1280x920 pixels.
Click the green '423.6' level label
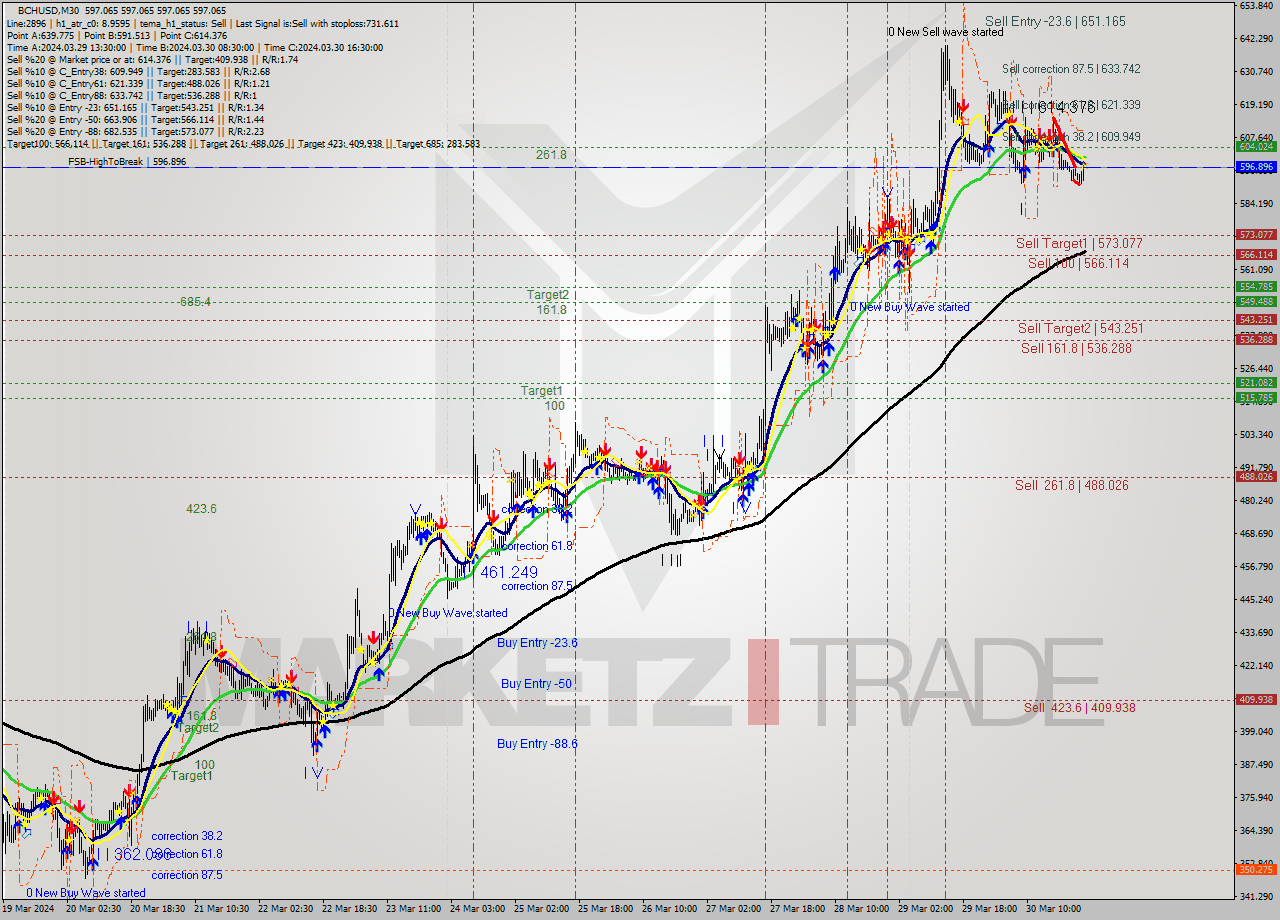201,509
